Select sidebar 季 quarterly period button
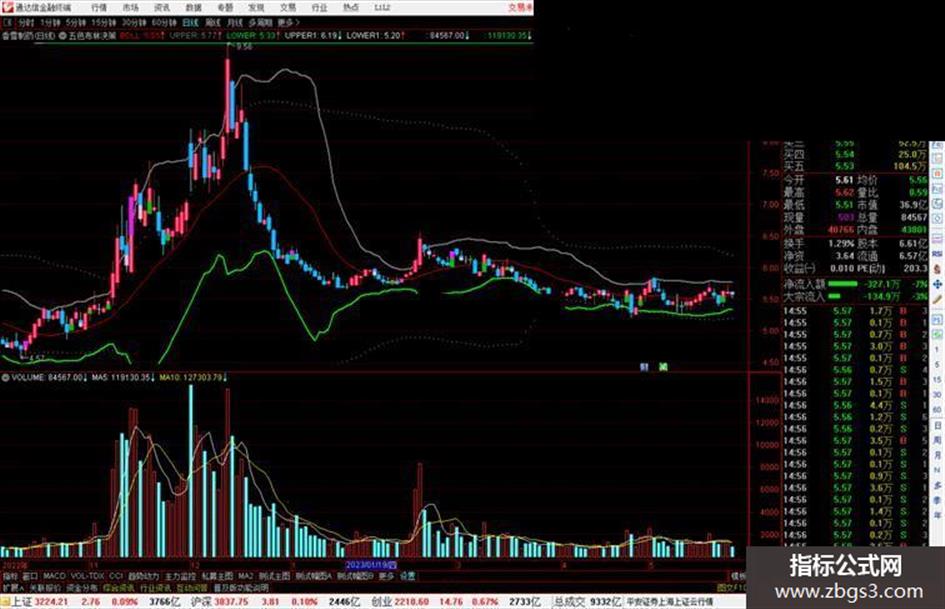This screenshot has width=945, height=609. (937, 500)
